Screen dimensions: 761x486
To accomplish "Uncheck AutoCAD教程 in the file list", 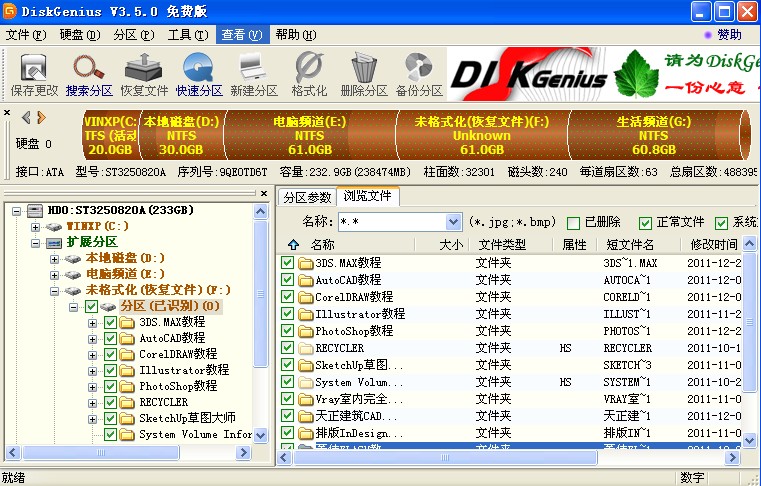I will [x=287, y=280].
